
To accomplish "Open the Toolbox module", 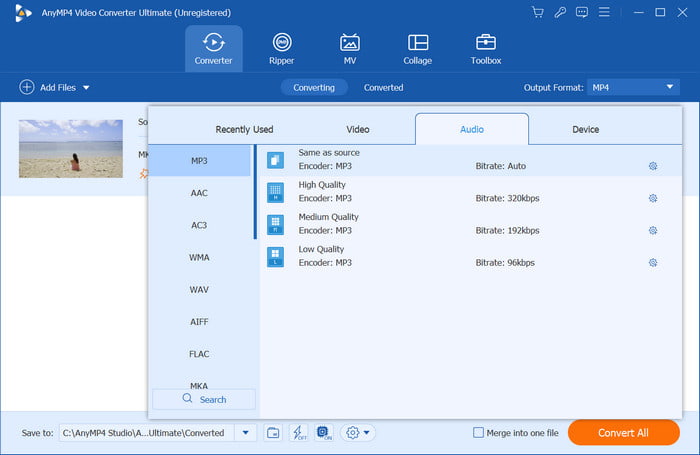I will coord(486,49).
